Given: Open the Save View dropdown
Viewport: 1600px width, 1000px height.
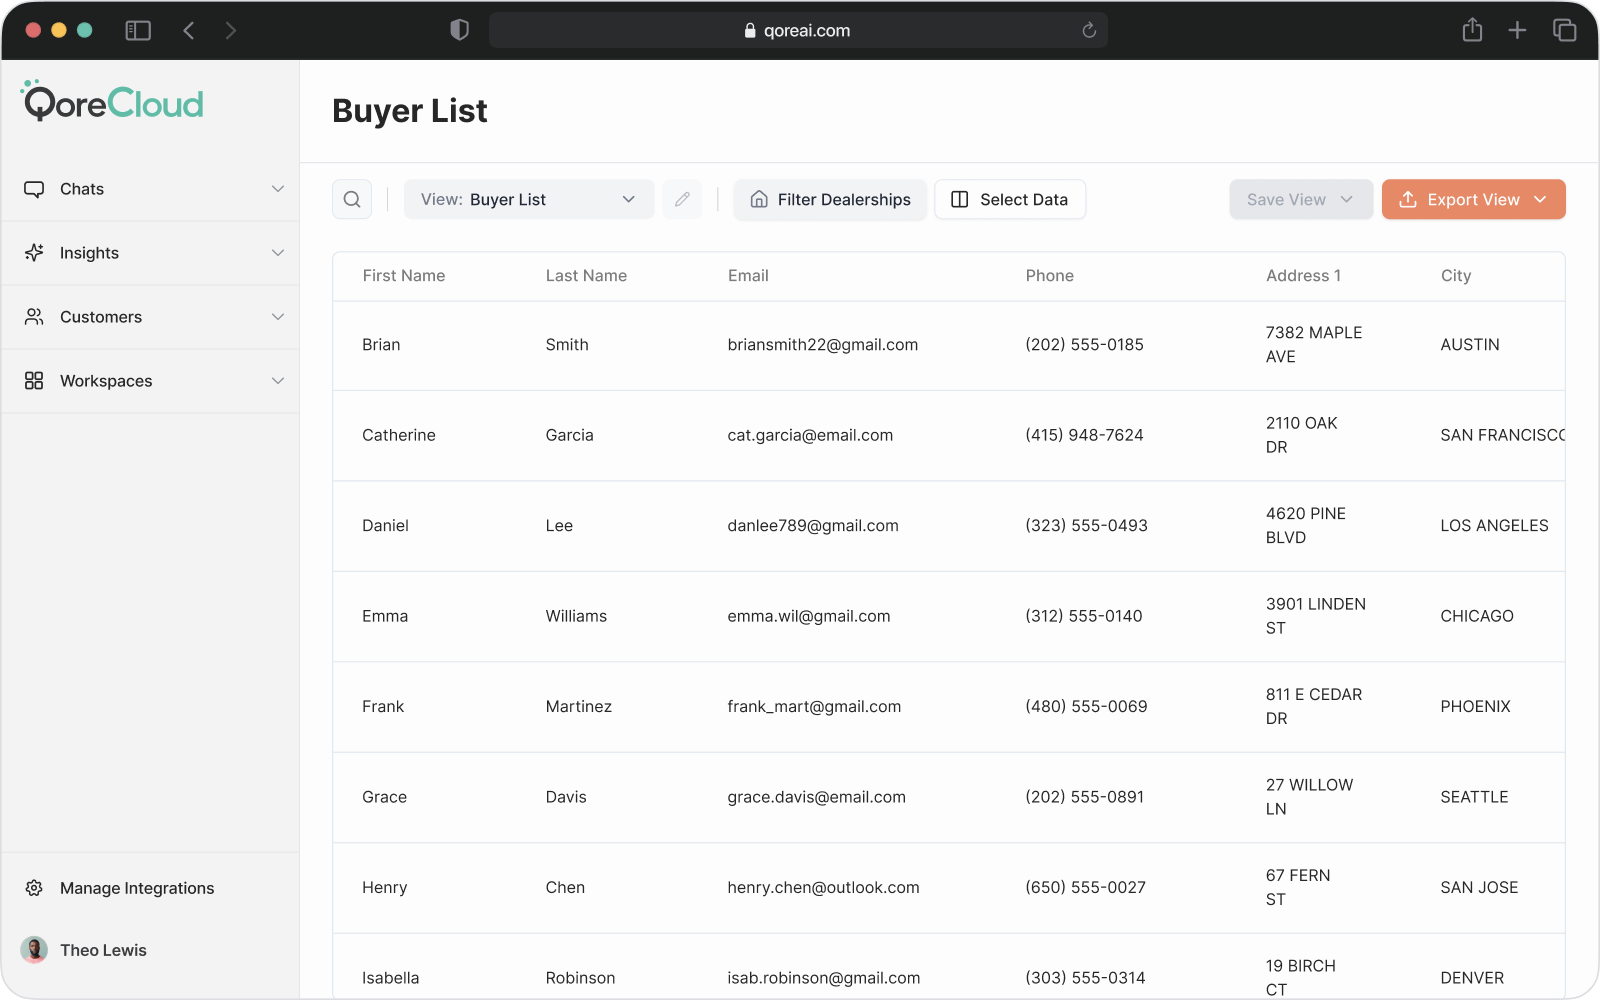Looking at the screenshot, I should point(1300,199).
